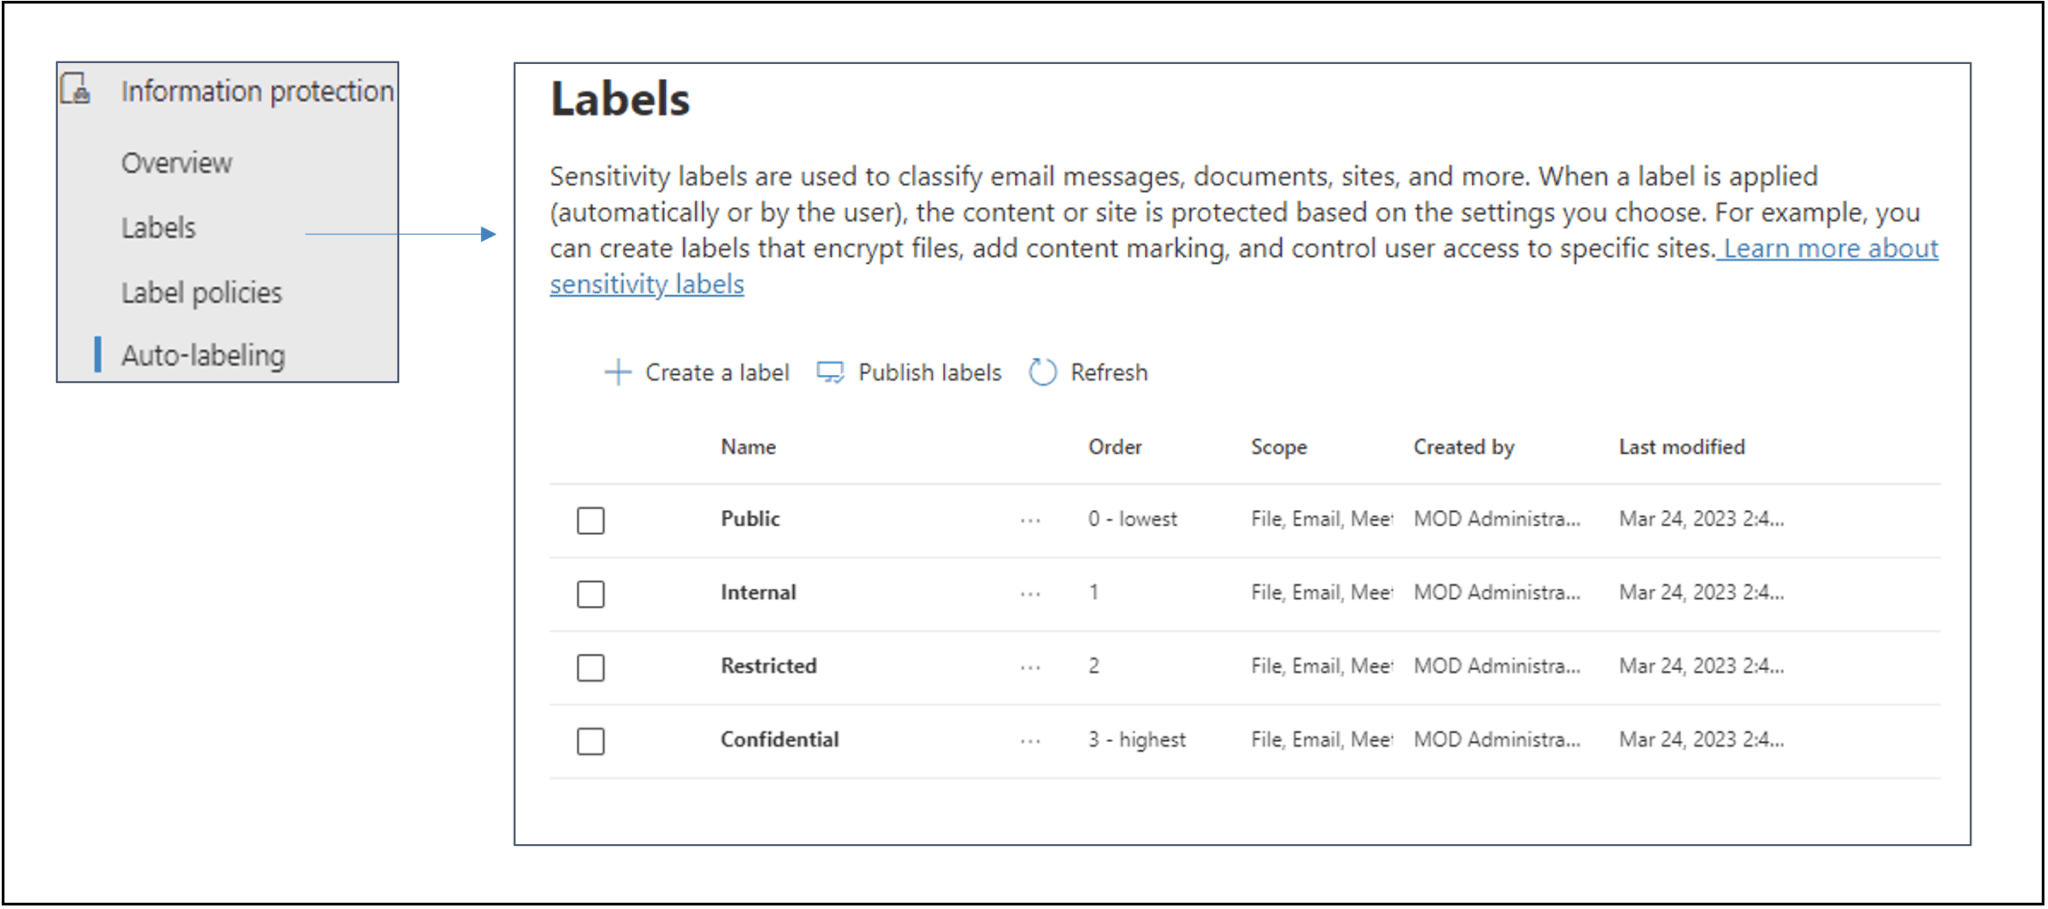Select the Restricted label checkbox
Viewport: 2048px width, 909px height.
pos(590,667)
